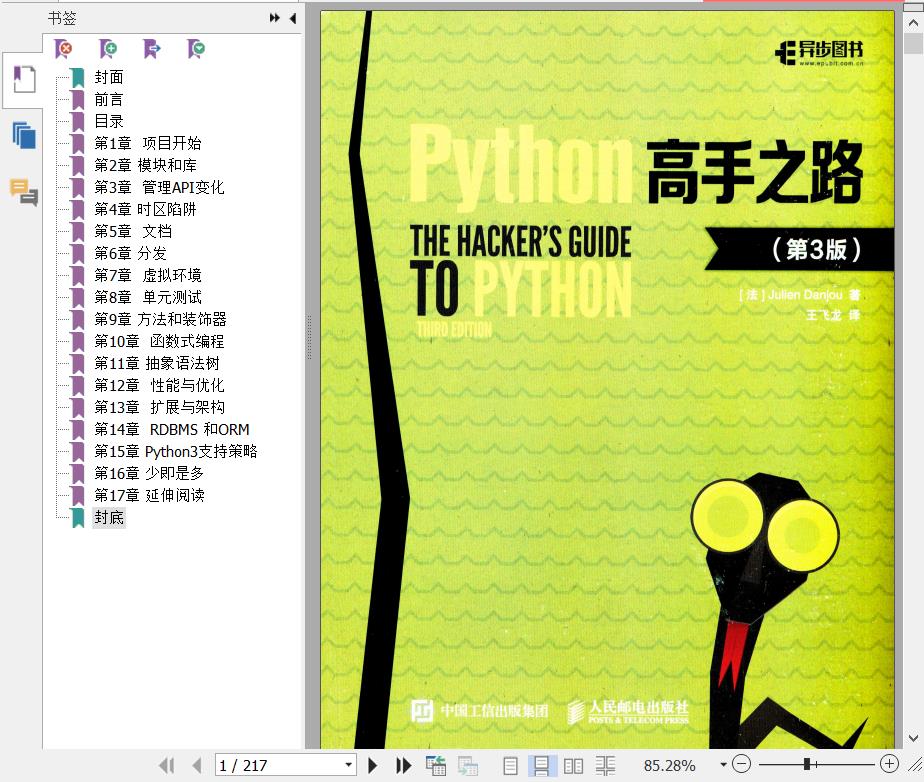Jump to 第15章 Python3支持策略 bookmark

click(176, 451)
